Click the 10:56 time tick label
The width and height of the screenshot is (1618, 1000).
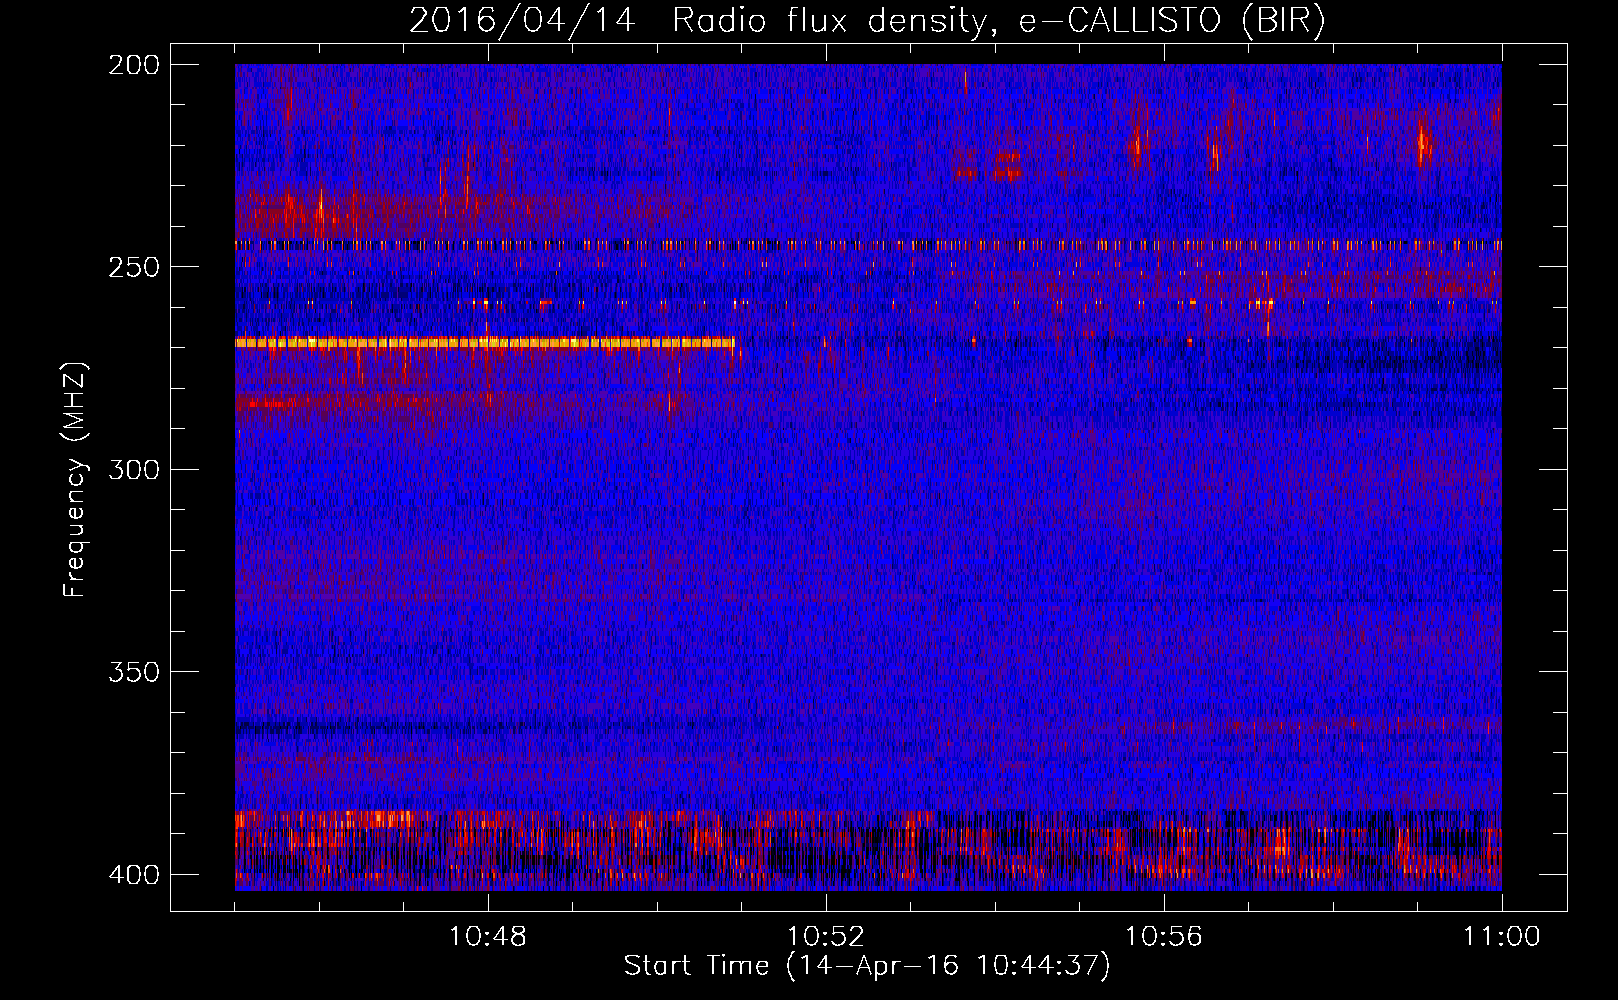pos(1164,937)
